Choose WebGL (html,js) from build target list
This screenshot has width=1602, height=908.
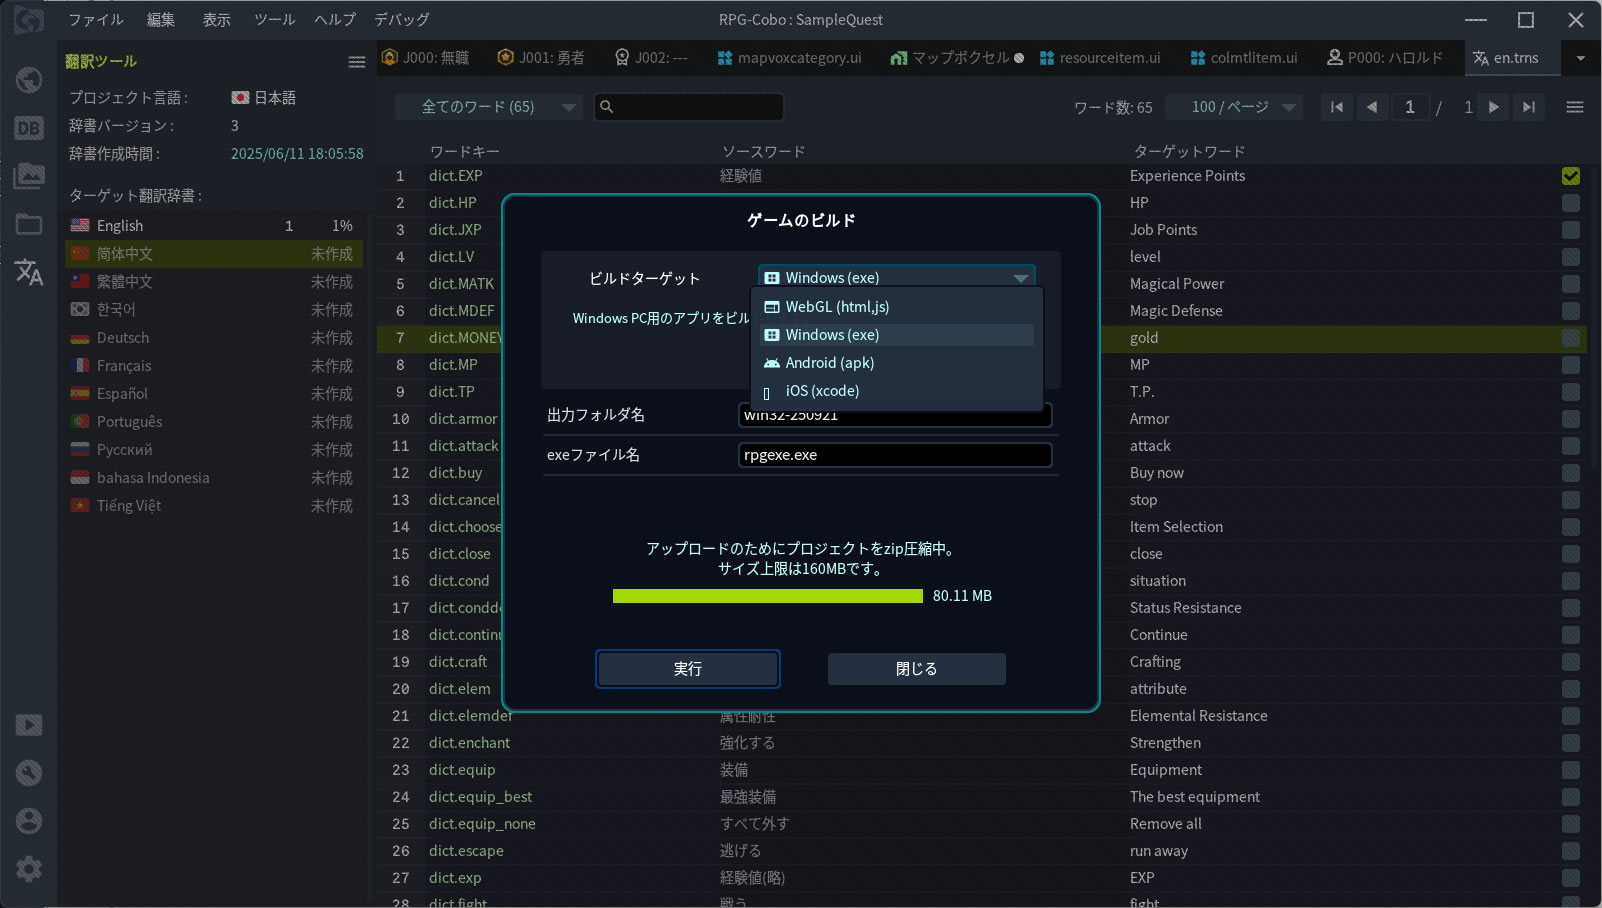click(x=837, y=307)
